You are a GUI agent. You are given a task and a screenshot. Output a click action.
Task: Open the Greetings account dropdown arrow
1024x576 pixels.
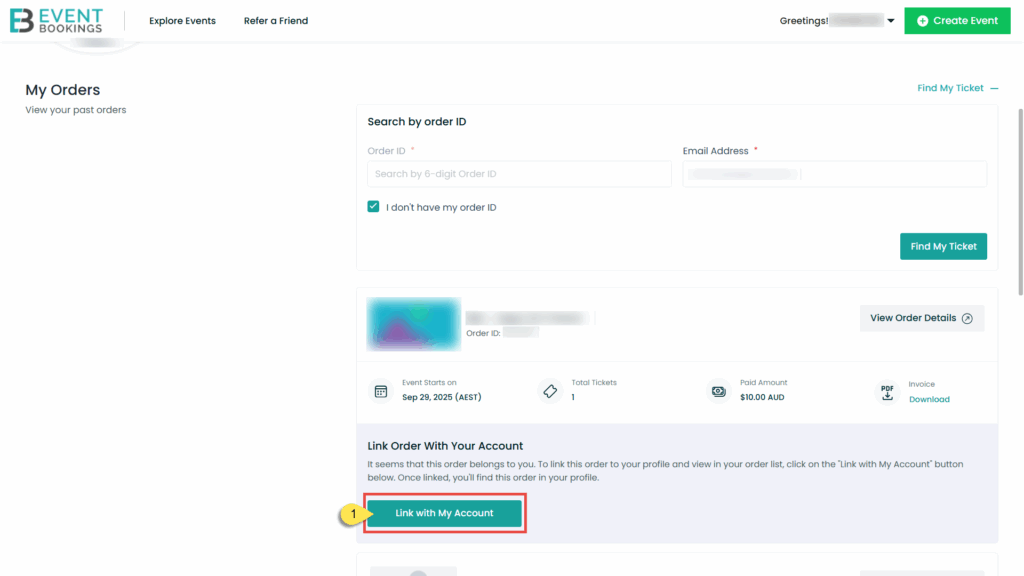point(891,21)
